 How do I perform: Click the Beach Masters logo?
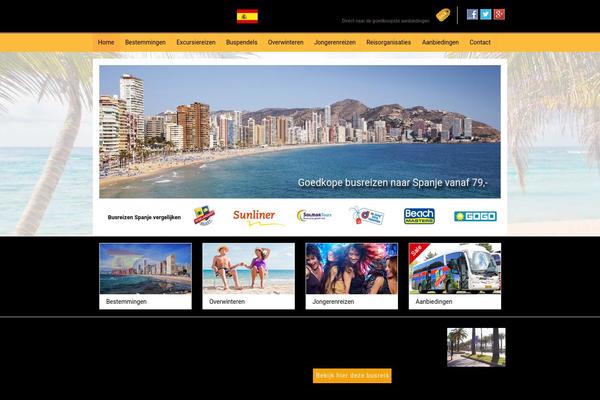click(x=419, y=216)
